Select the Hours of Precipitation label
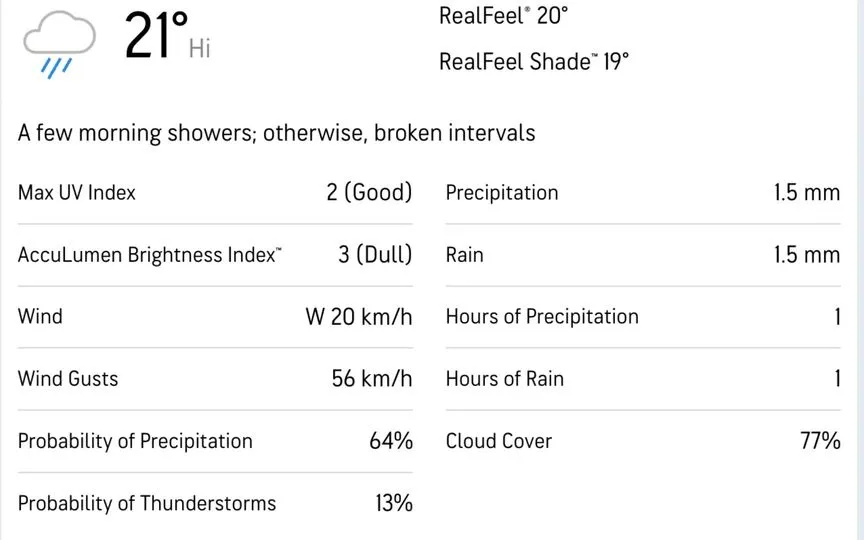This screenshot has height=540, width=864. coord(542,317)
